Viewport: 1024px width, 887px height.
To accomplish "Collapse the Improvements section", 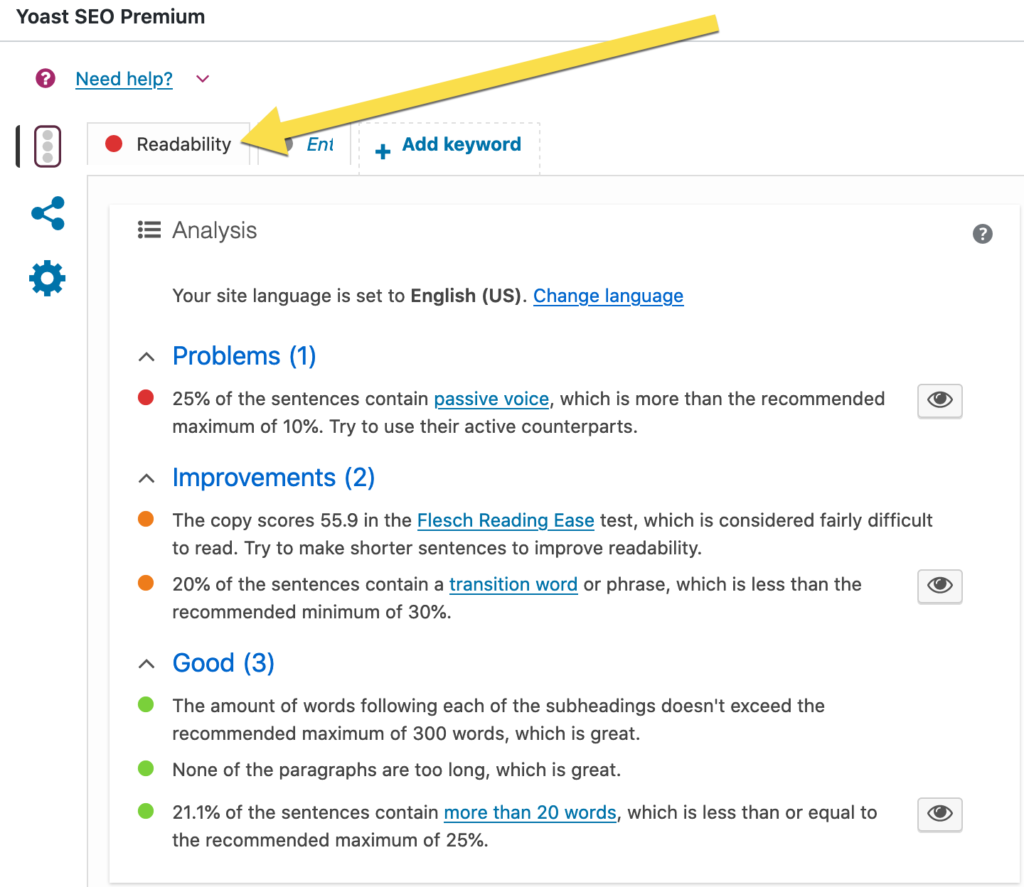I will click(x=146, y=478).
